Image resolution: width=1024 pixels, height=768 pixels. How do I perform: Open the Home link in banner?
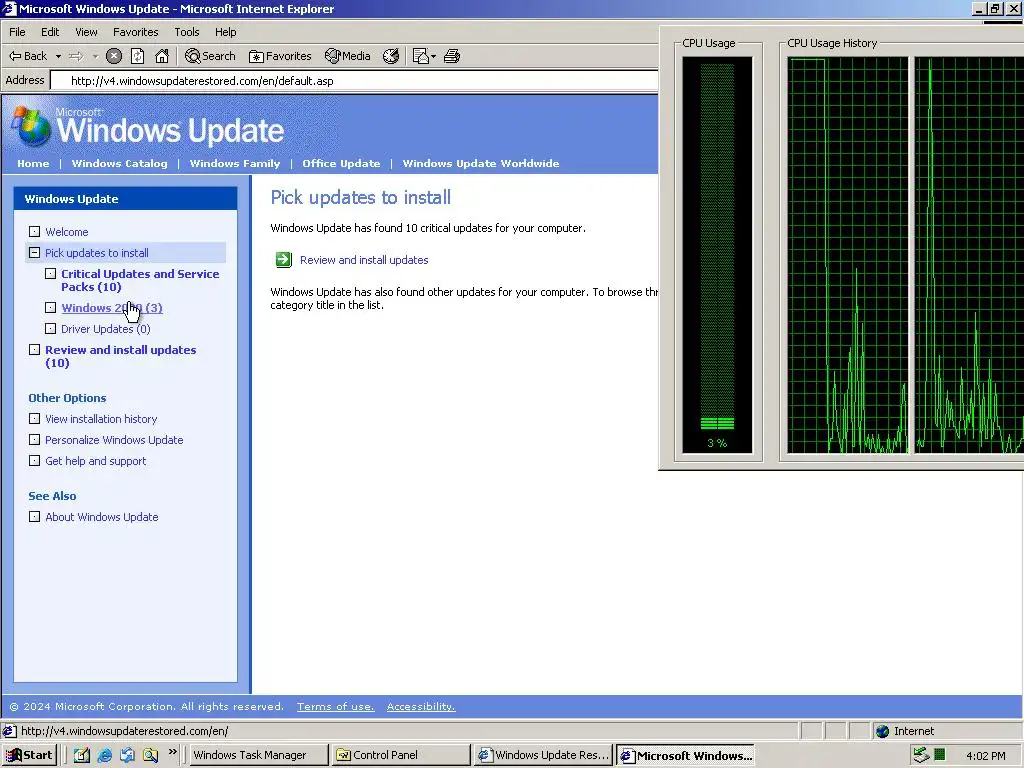pyautogui.click(x=33, y=163)
